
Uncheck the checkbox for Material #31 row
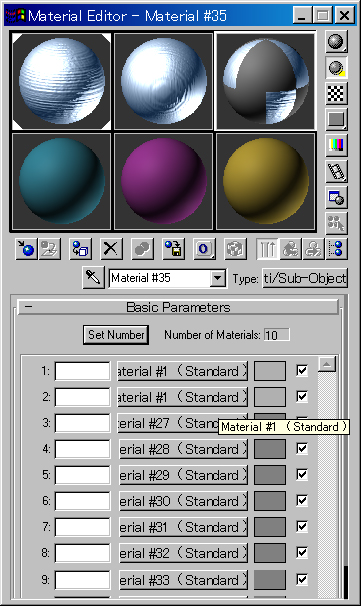[x=302, y=526]
